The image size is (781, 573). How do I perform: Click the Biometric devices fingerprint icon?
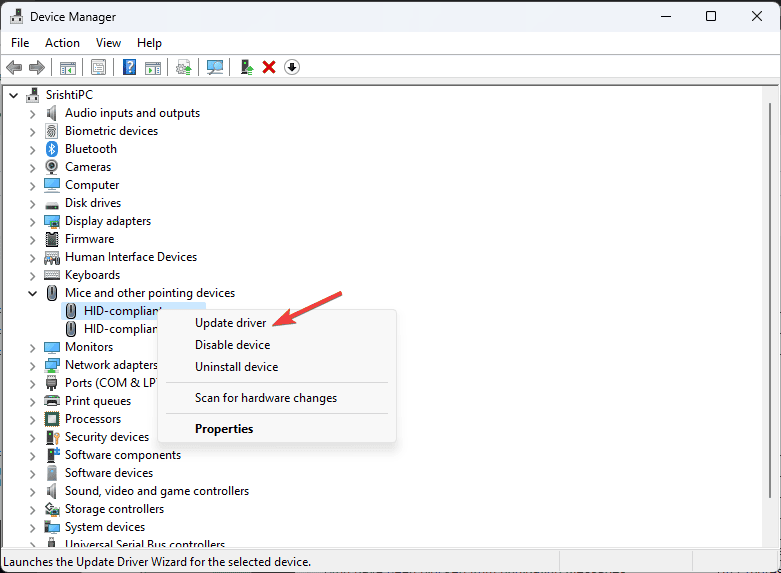point(52,131)
